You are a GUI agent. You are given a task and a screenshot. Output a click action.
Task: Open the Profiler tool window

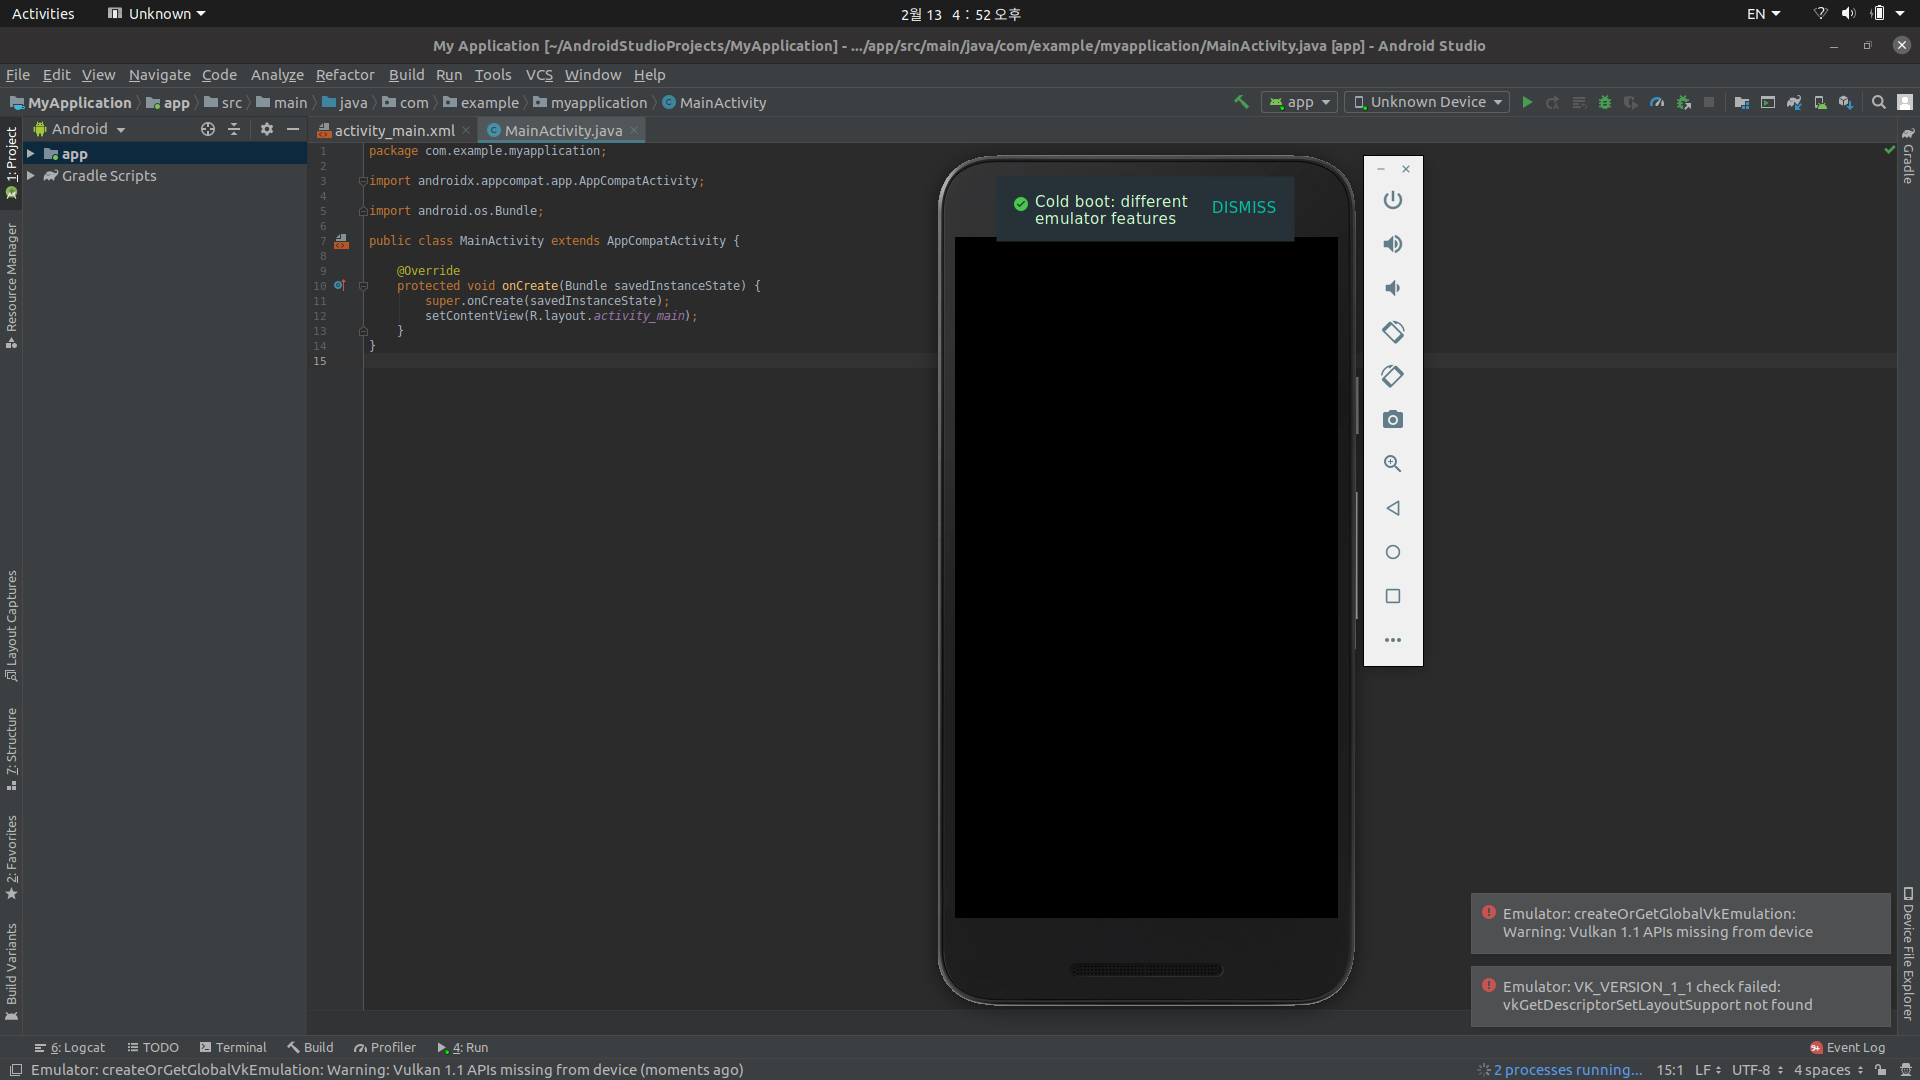coord(385,1048)
